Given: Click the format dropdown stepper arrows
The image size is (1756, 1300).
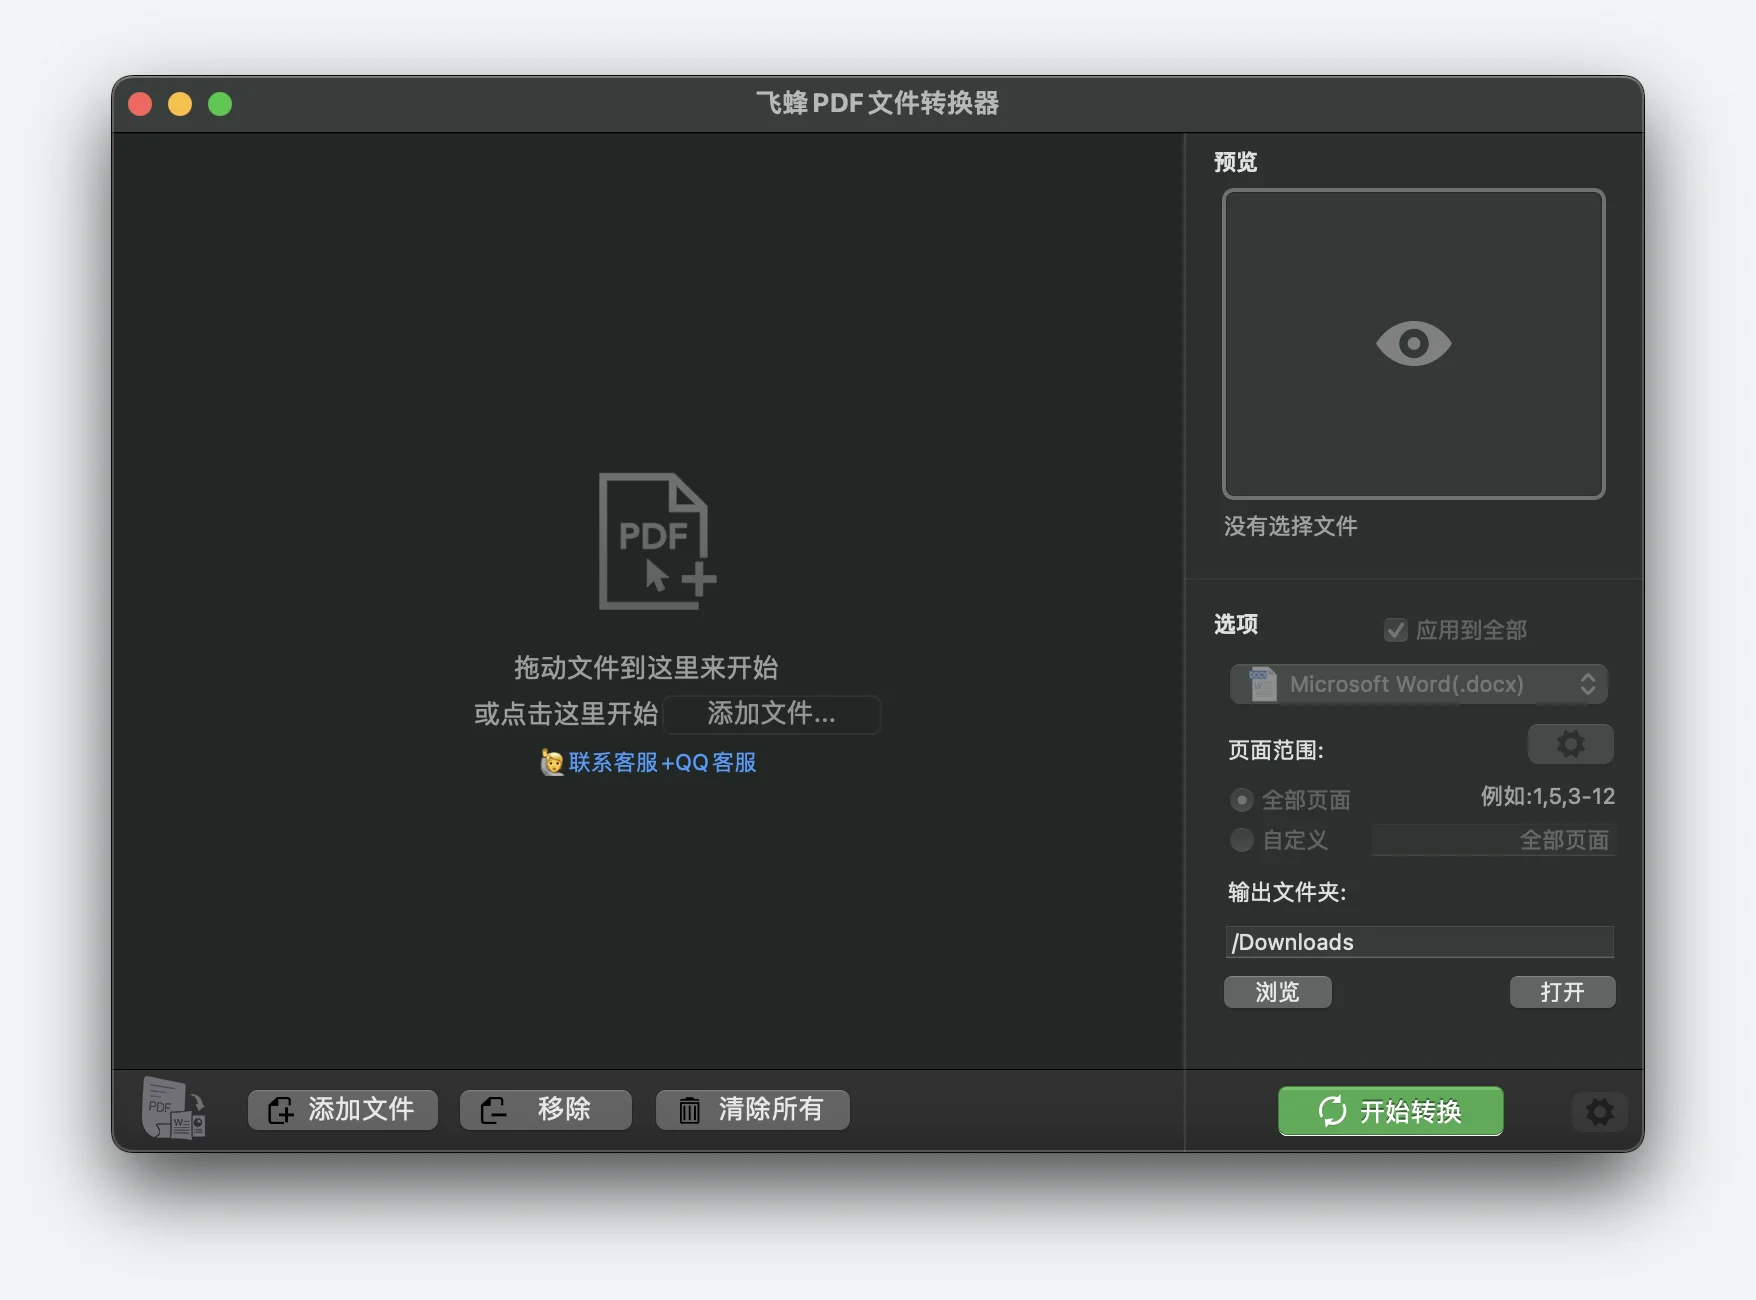Looking at the screenshot, I should pos(1587,684).
